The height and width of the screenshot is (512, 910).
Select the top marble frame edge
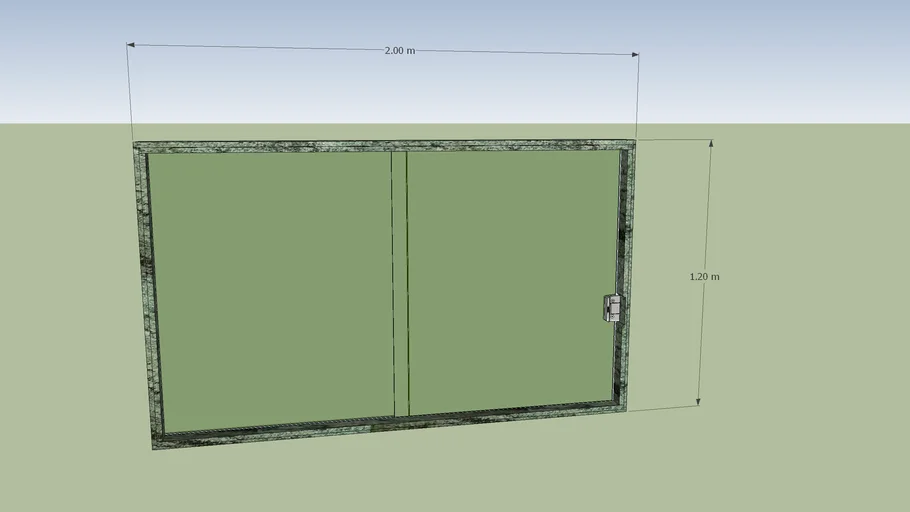click(x=385, y=146)
